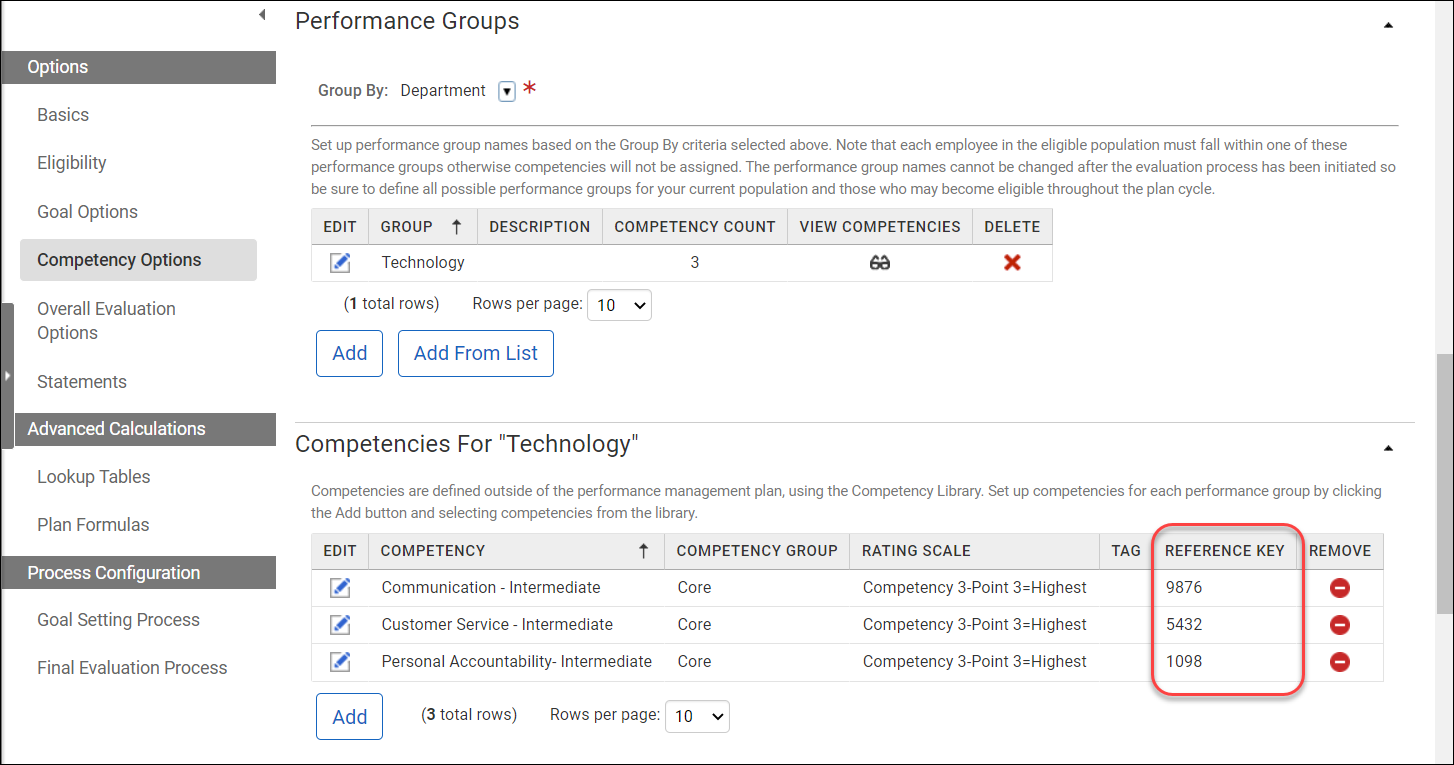Select Competency Options in sidebar
The width and height of the screenshot is (1454, 765).
138,260
